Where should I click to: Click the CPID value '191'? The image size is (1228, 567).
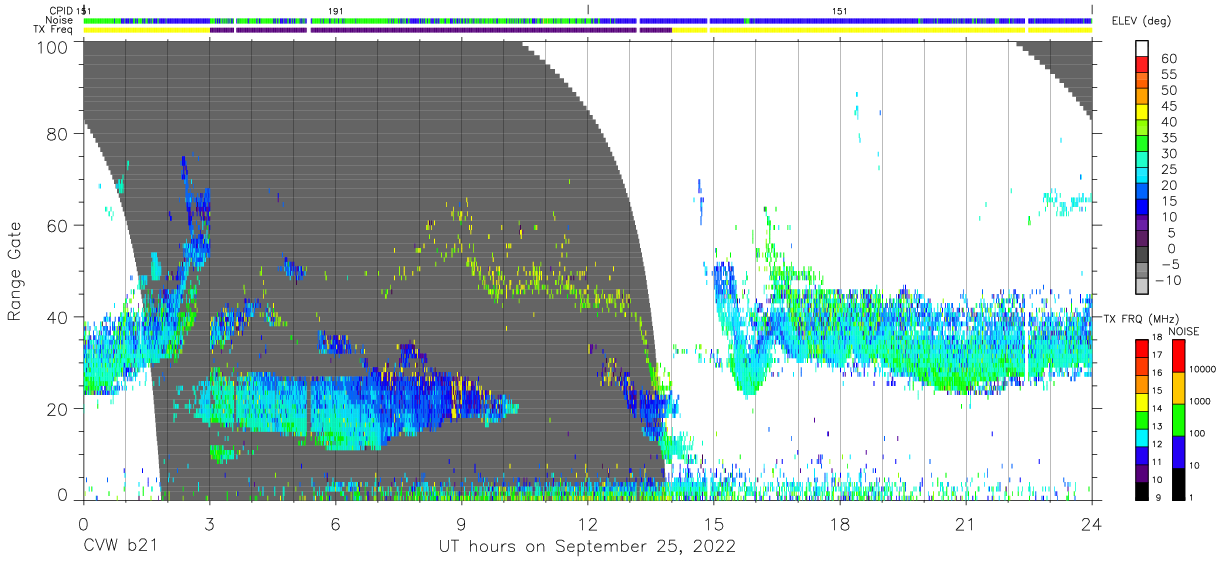[x=336, y=10]
